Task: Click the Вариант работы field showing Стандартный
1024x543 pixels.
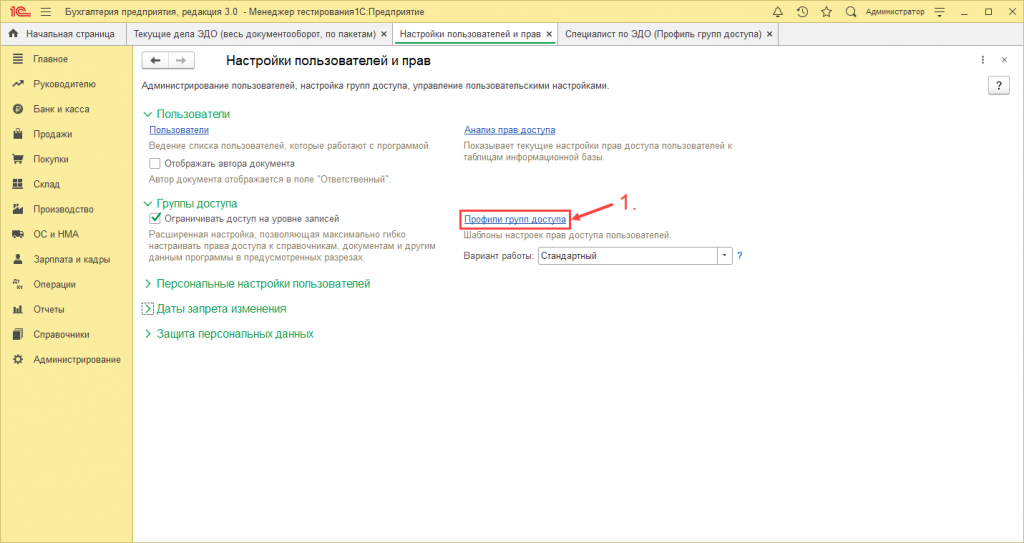Action: 628,256
